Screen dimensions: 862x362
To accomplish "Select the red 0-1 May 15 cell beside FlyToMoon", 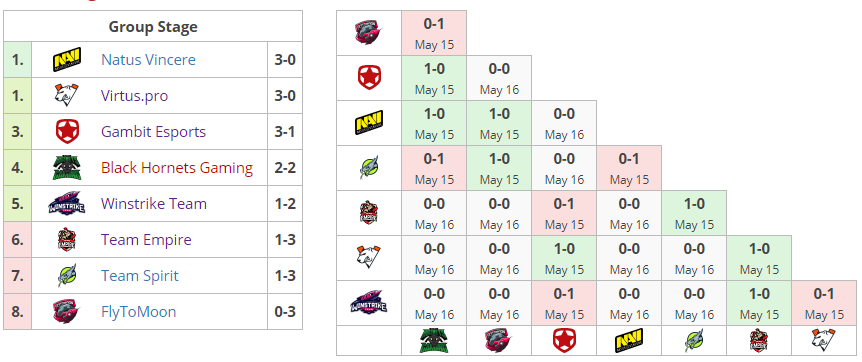I will tap(434, 33).
